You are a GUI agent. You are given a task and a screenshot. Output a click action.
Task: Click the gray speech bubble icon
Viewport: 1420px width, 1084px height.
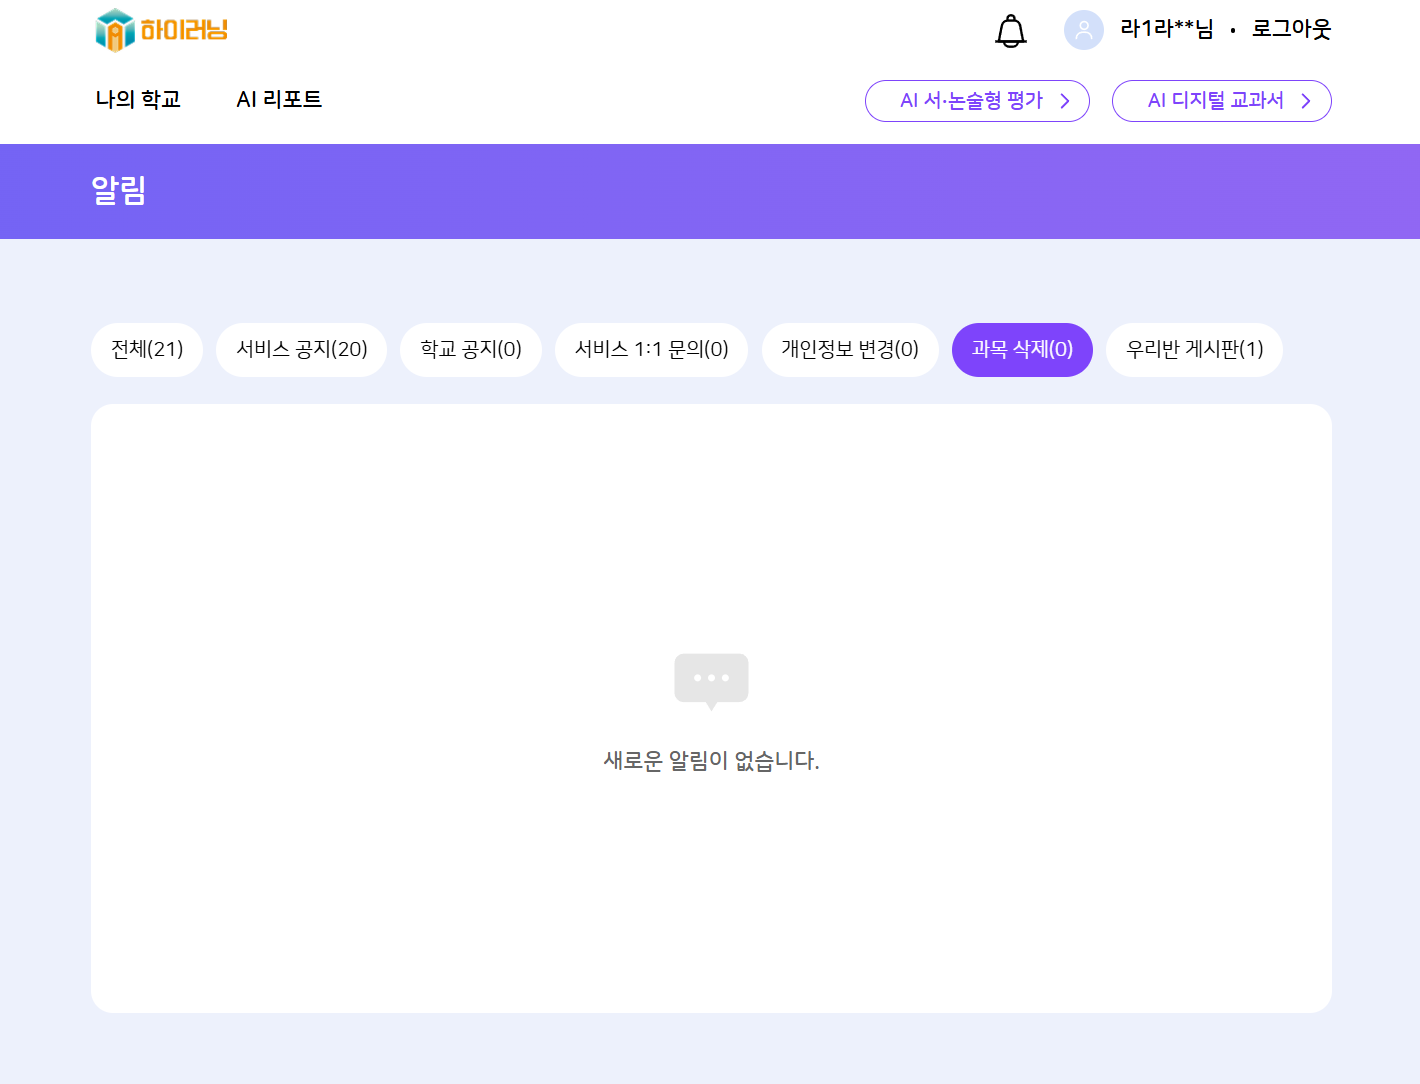tap(711, 680)
